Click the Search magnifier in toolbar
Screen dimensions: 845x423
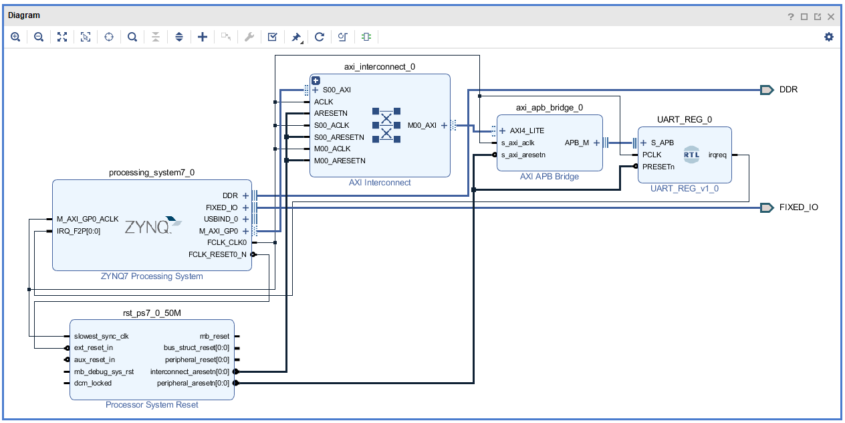tap(132, 37)
